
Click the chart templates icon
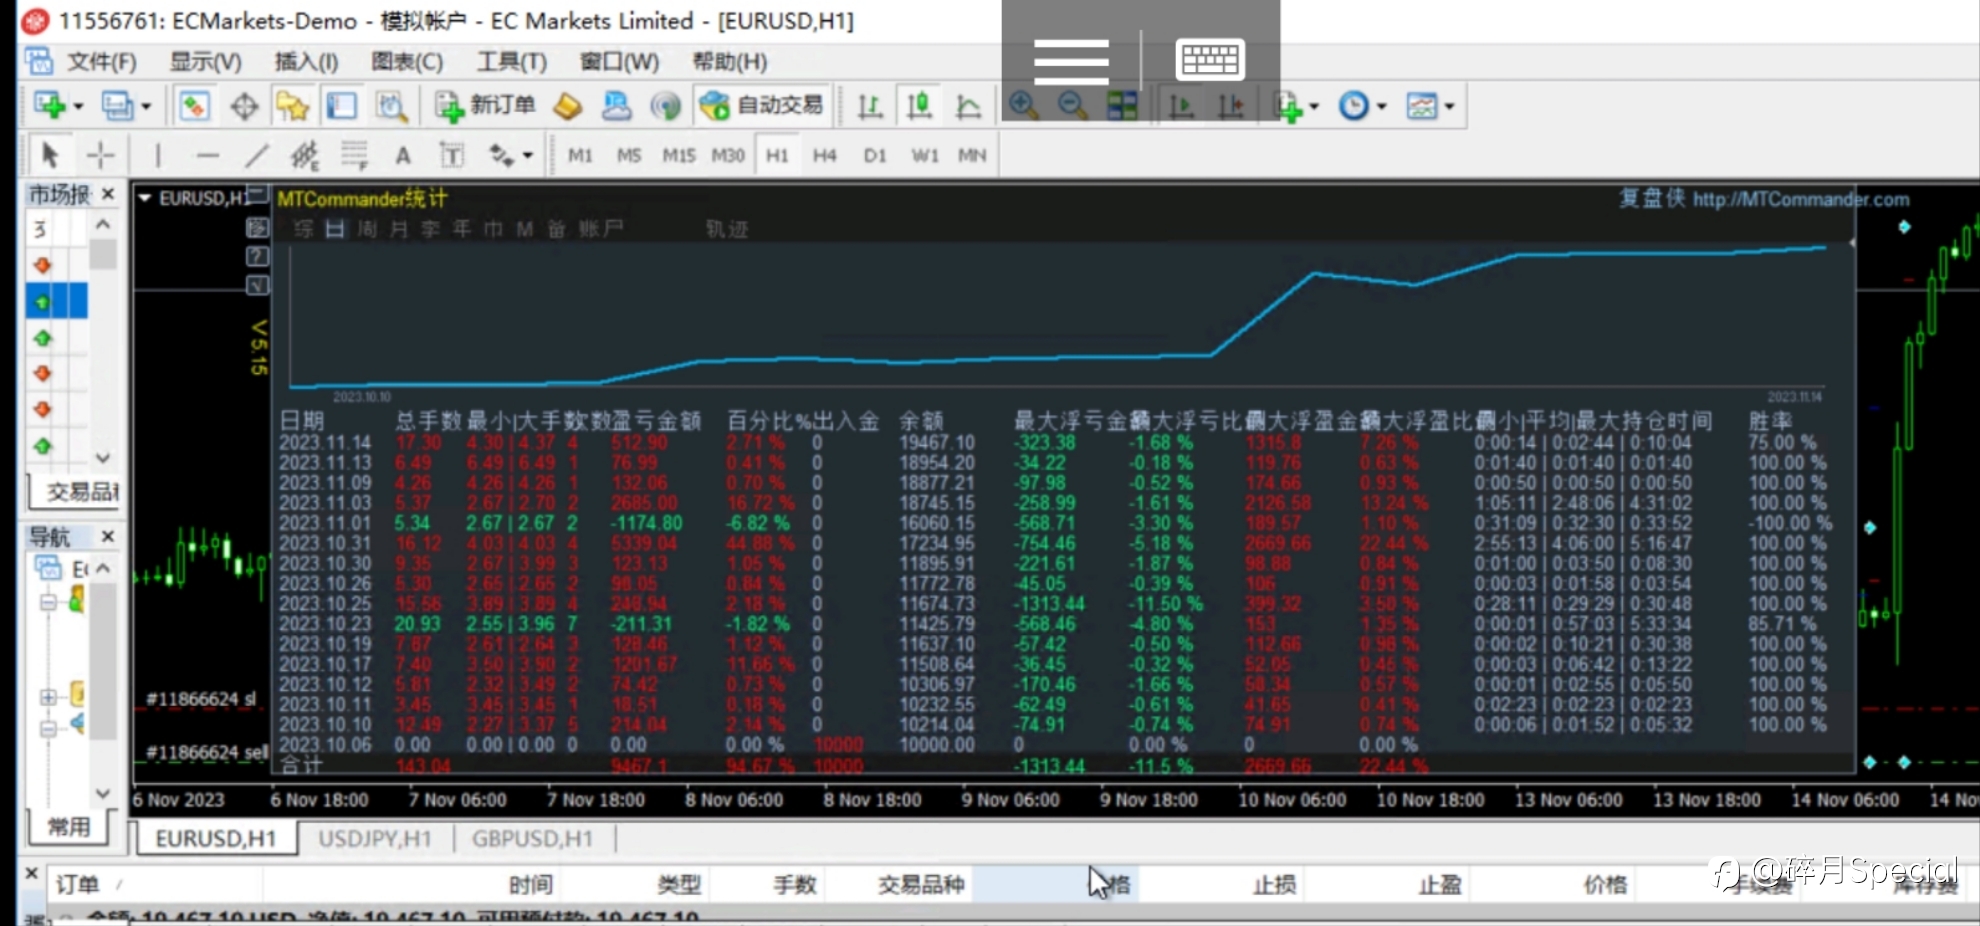pyautogui.click(x=1421, y=106)
